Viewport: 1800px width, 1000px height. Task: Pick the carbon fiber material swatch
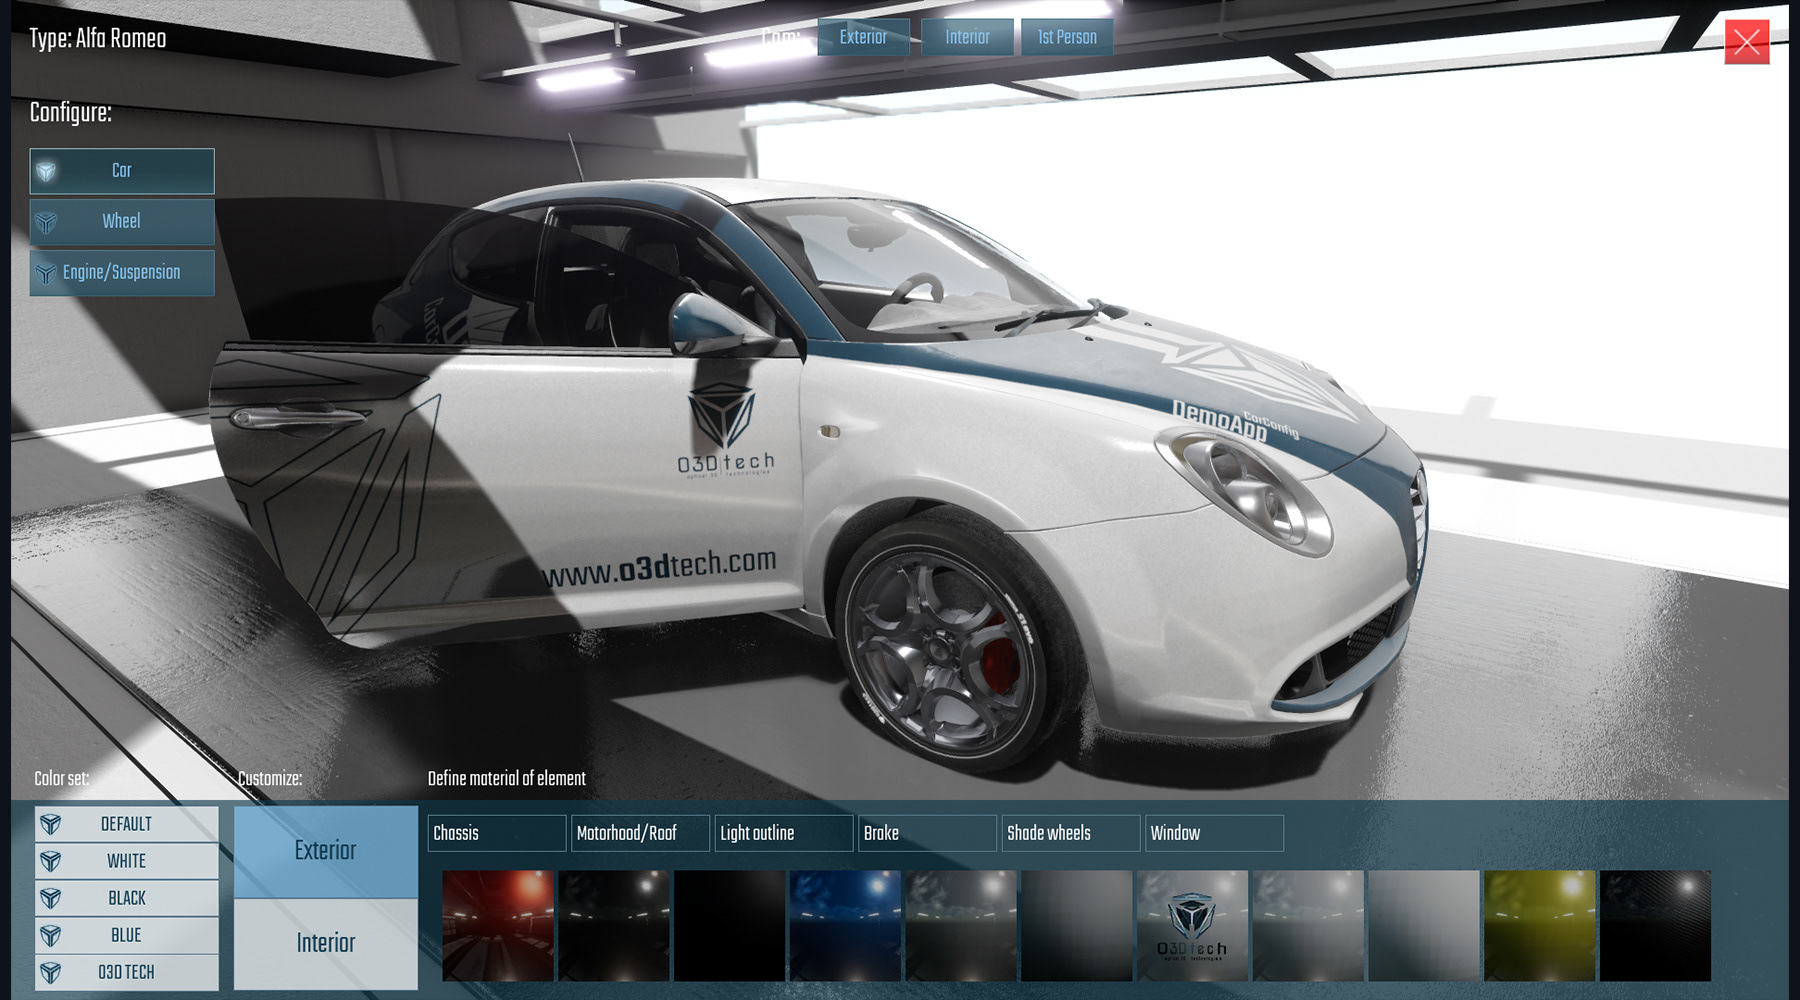pyautogui.click(x=1656, y=925)
